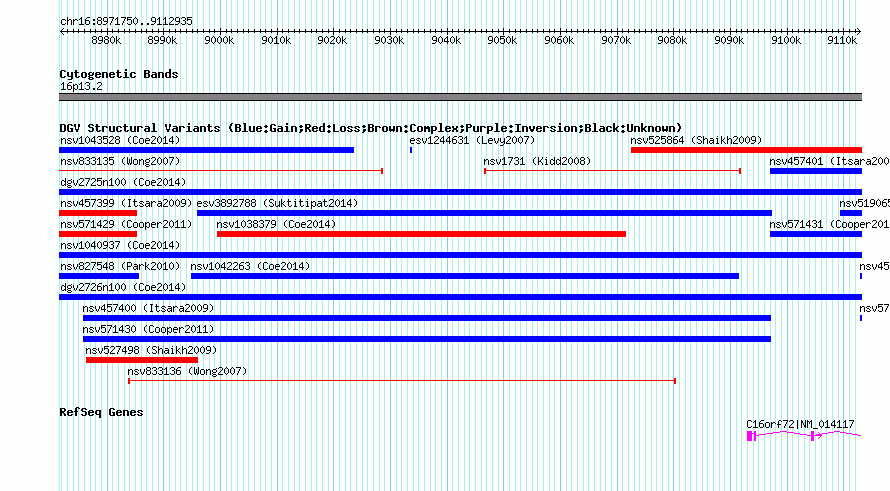Click the 9000k ruler position label
Image resolution: width=890 pixels, height=491 pixels.
(x=219, y=40)
